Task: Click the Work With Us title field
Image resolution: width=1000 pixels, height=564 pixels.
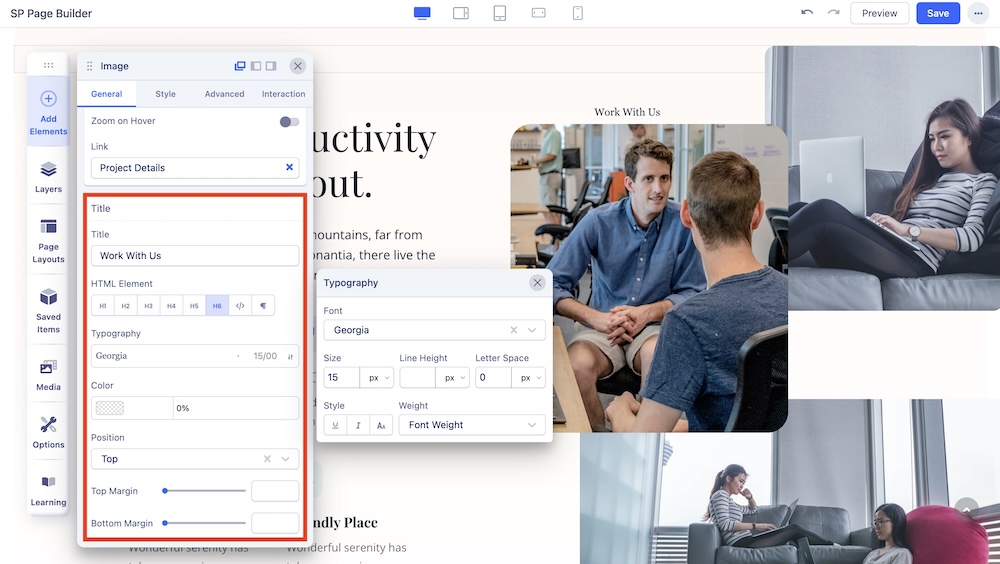Action: 194,256
